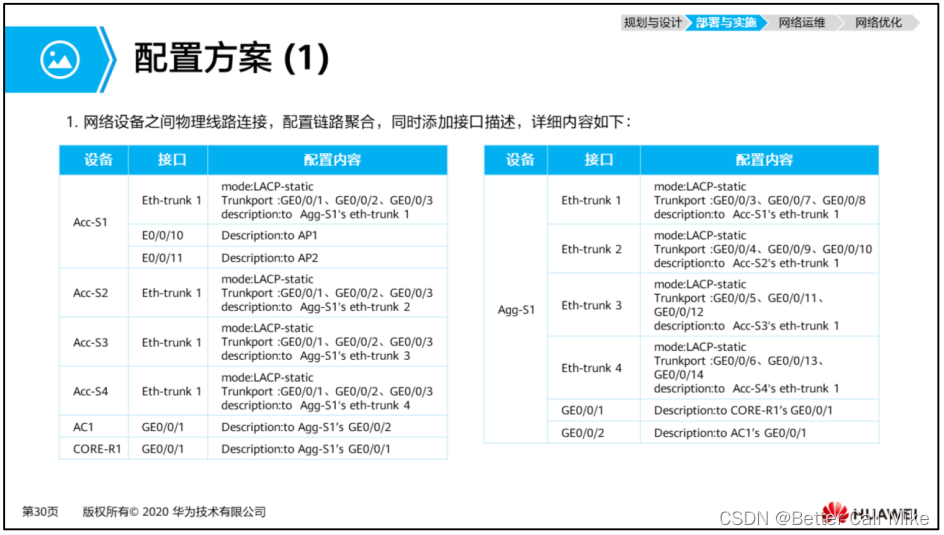Click the description to Acc-S4's eth-trunk 1
944x535 pixels.
coord(747,389)
